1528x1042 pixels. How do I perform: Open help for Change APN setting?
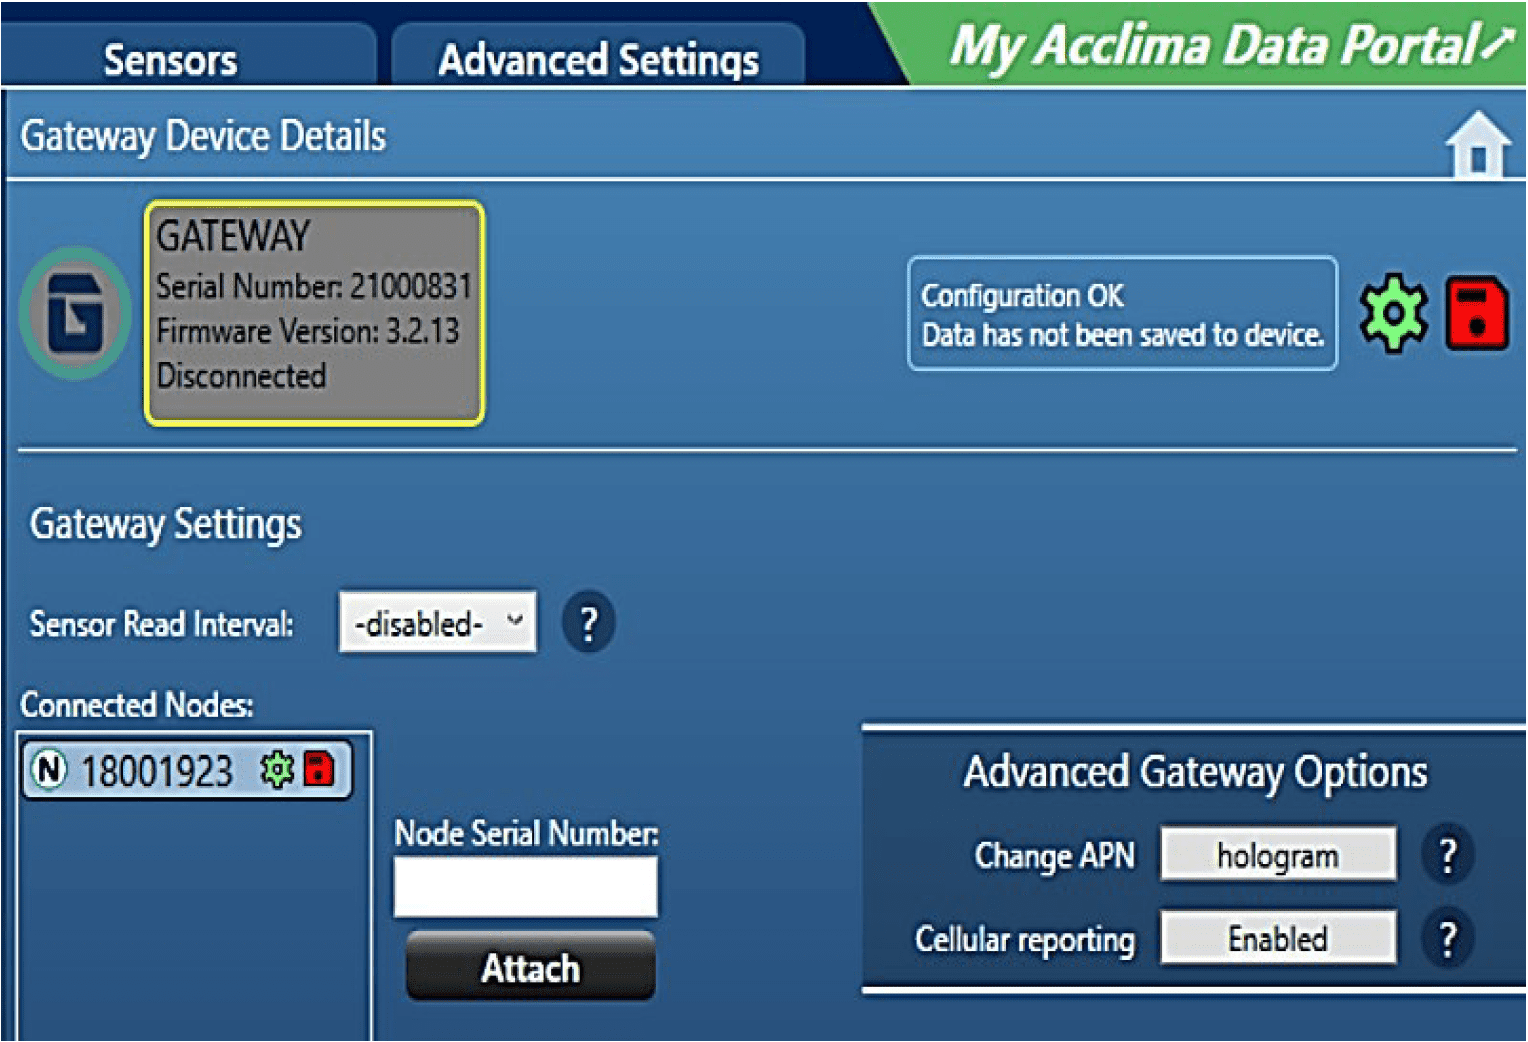click(x=1447, y=854)
